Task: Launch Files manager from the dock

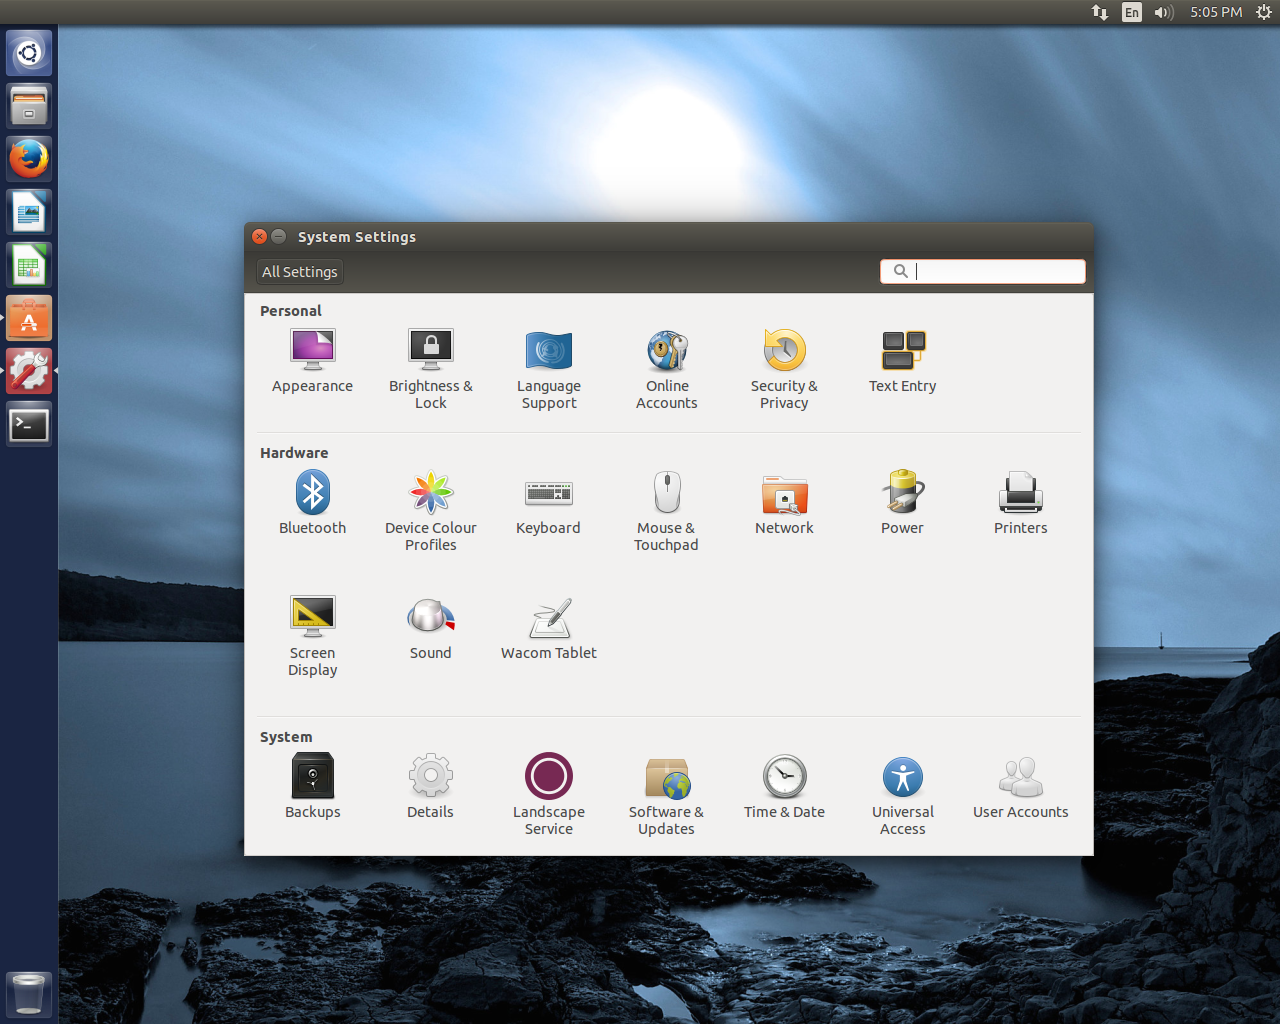Action: [29, 106]
